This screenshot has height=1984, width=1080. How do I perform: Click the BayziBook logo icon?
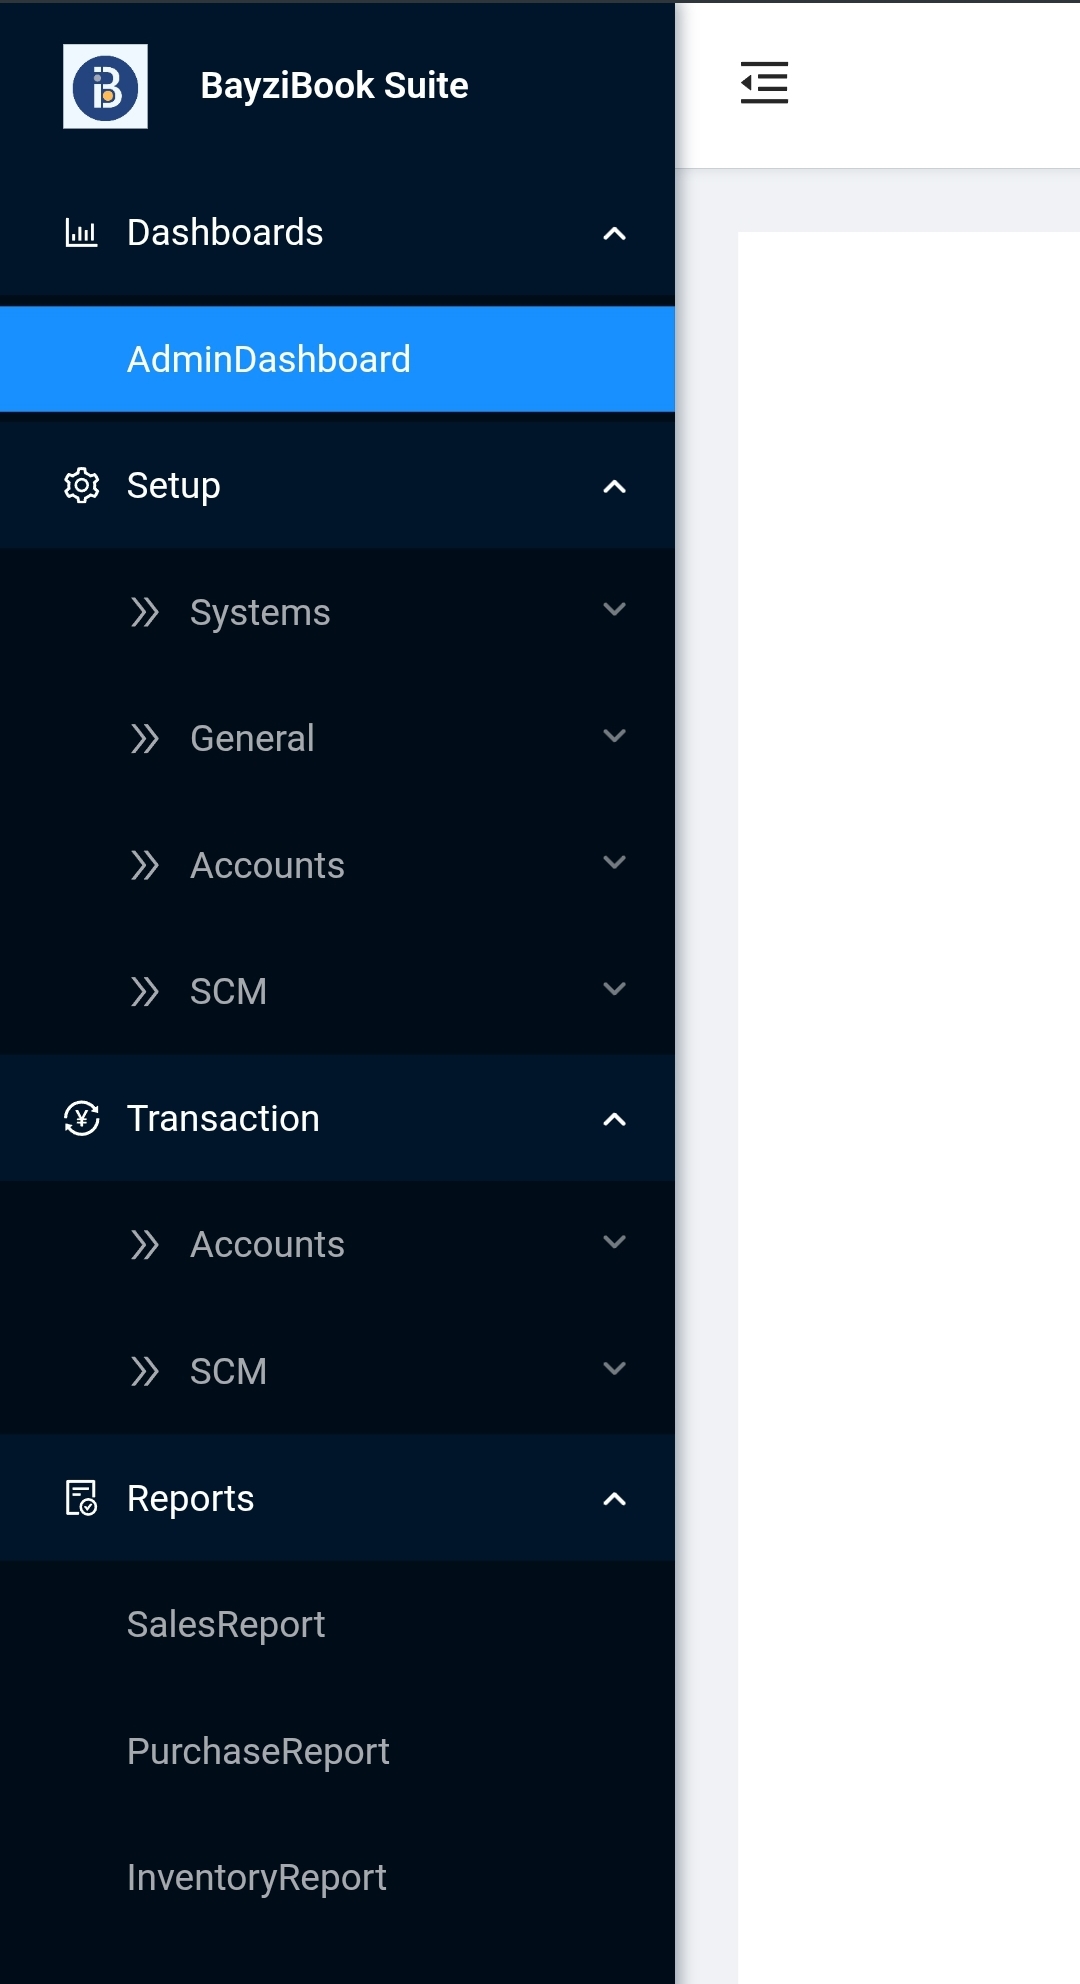(x=105, y=86)
